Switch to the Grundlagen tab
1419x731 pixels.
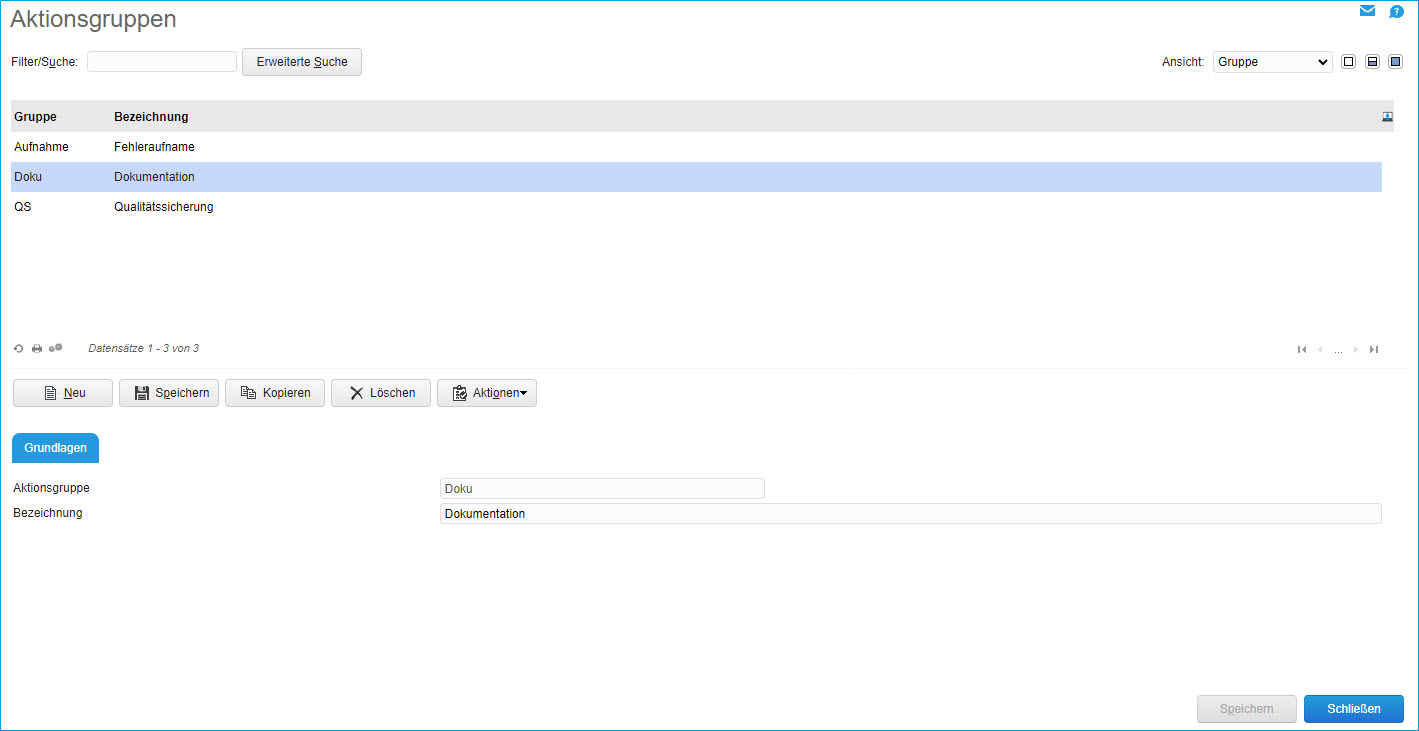pos(55,448)
